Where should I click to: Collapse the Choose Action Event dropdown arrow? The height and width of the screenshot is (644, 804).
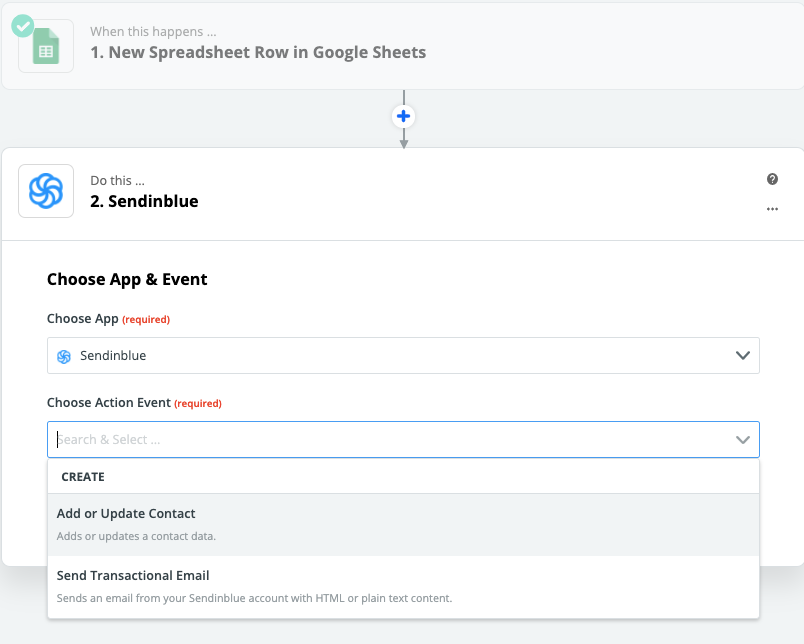pos(742,439)
